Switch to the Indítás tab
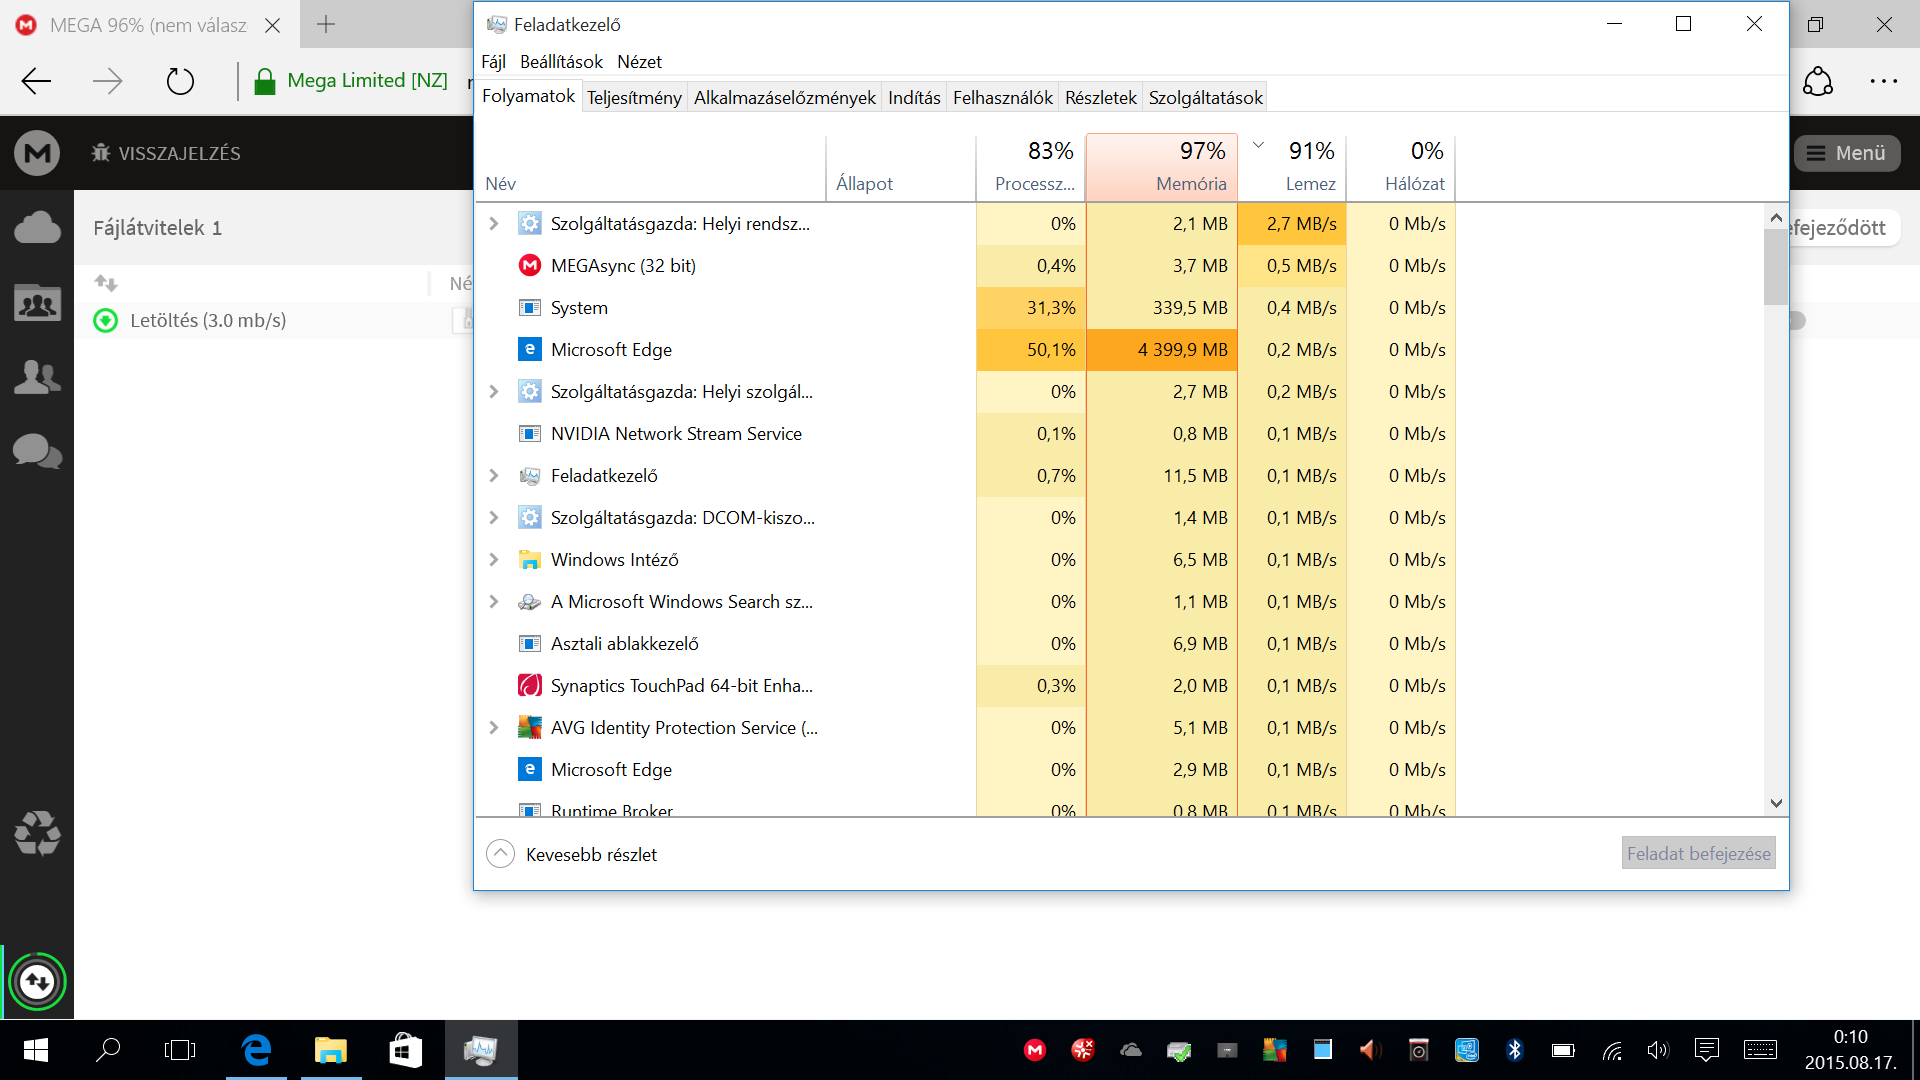The width and height of the screenshot is (1920, 1080). [x=914, y=98]
